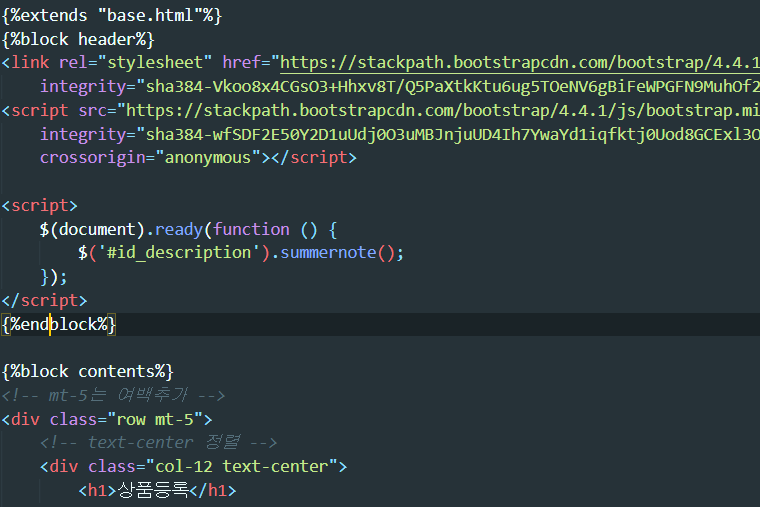Viewport: 760px width, 507px height.
Task: Click the opening <script> tag line
Action: click(x=39, y=206)
